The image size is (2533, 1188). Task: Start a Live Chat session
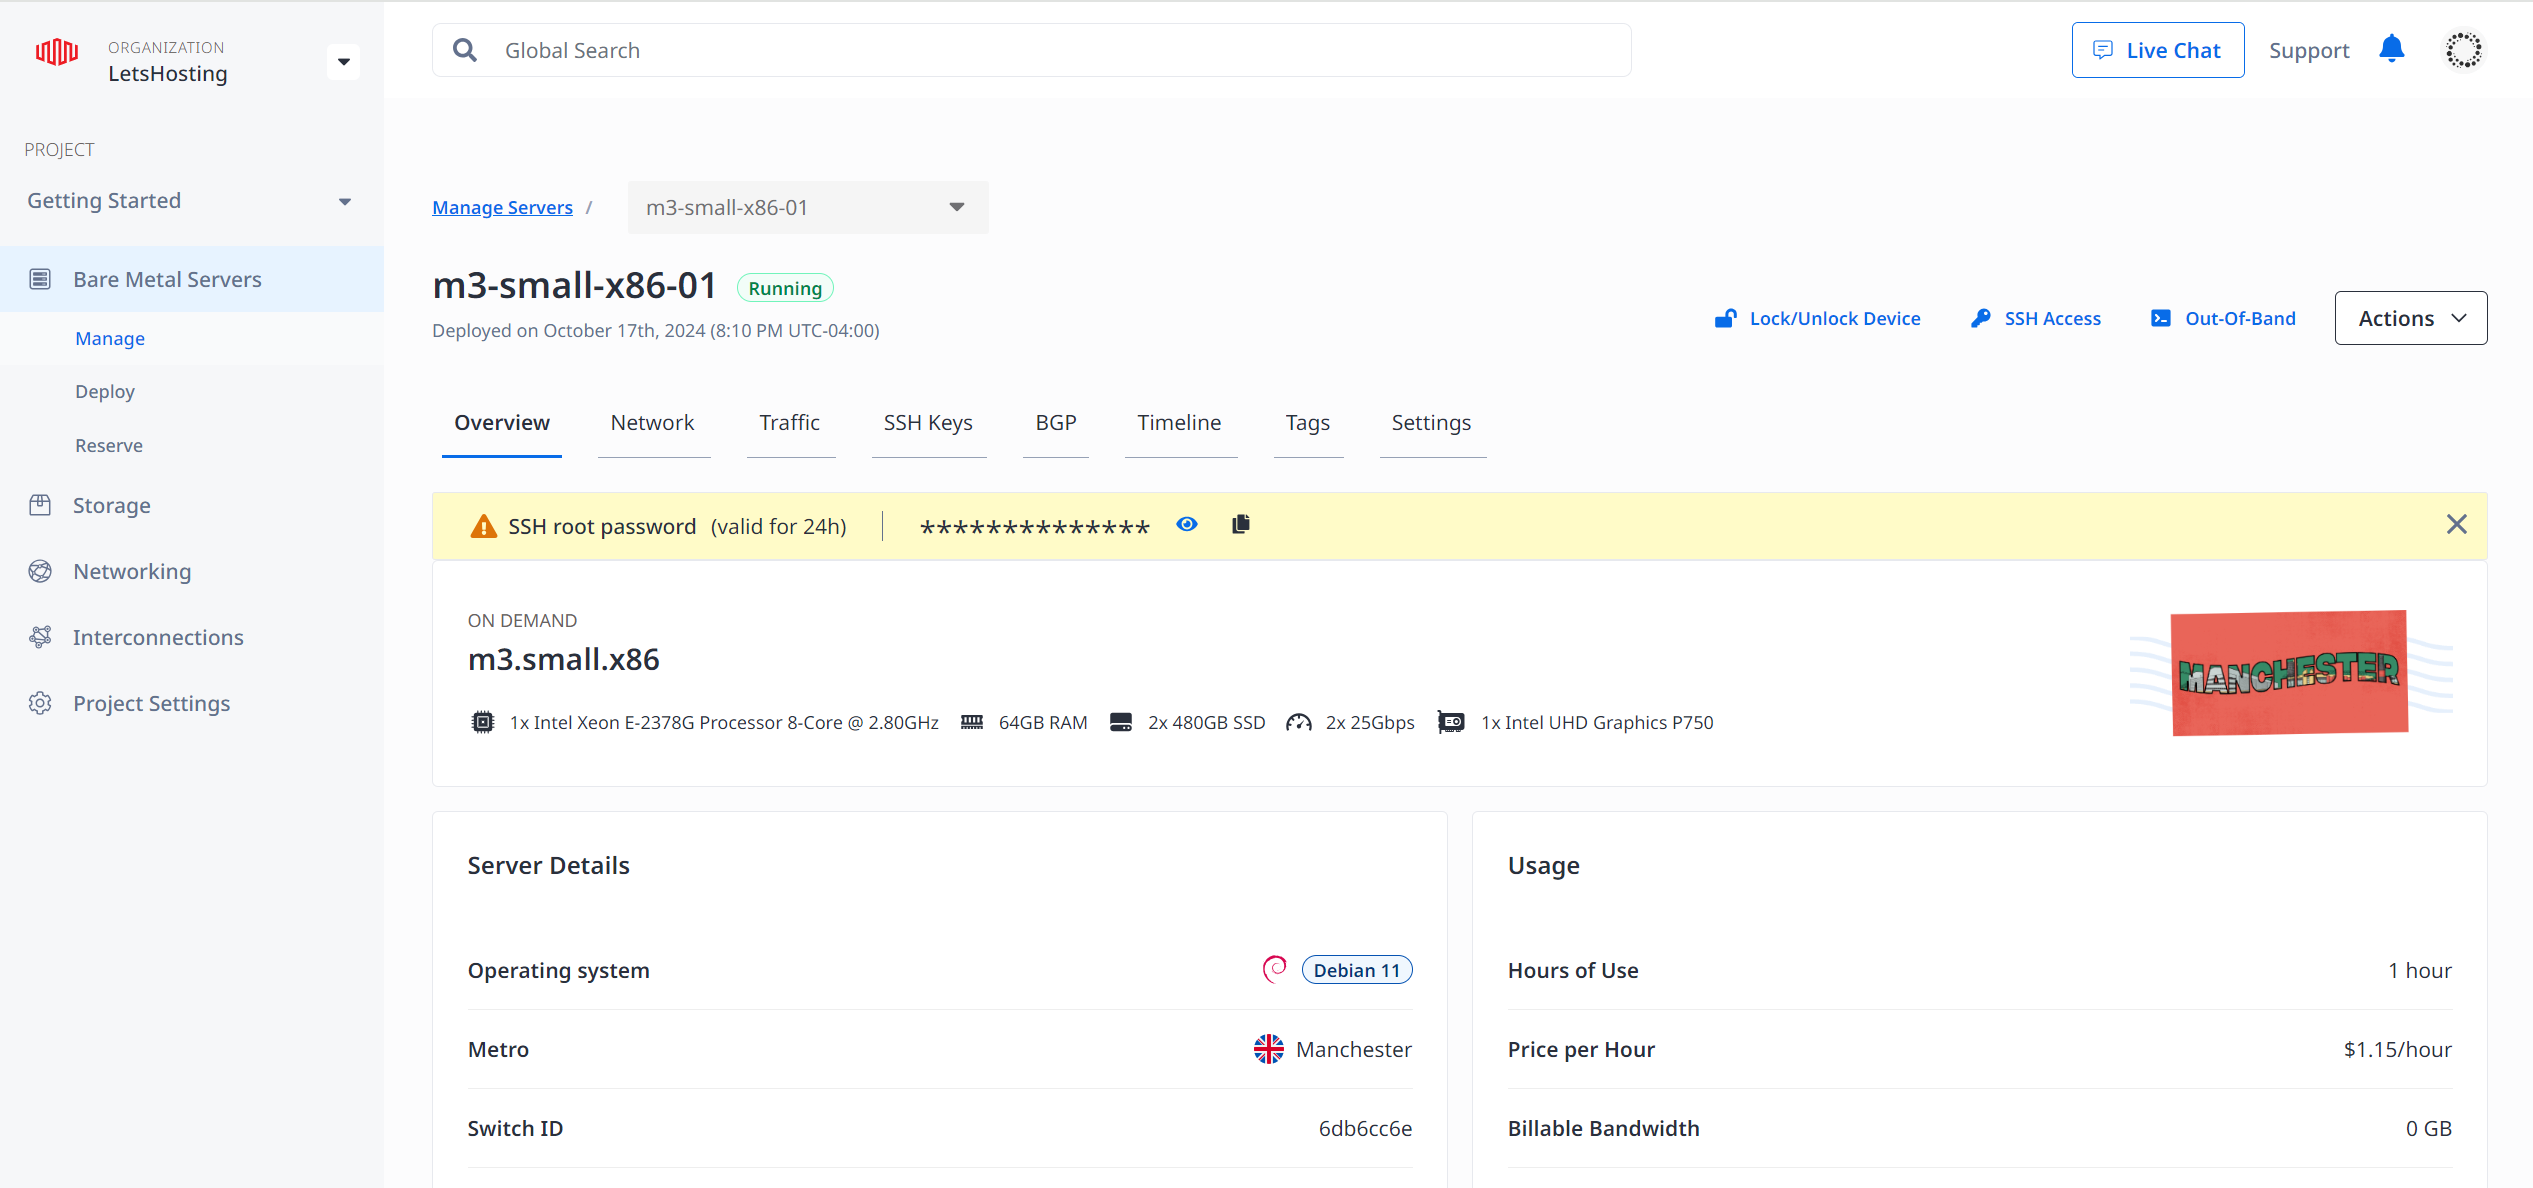[2158, 50]
